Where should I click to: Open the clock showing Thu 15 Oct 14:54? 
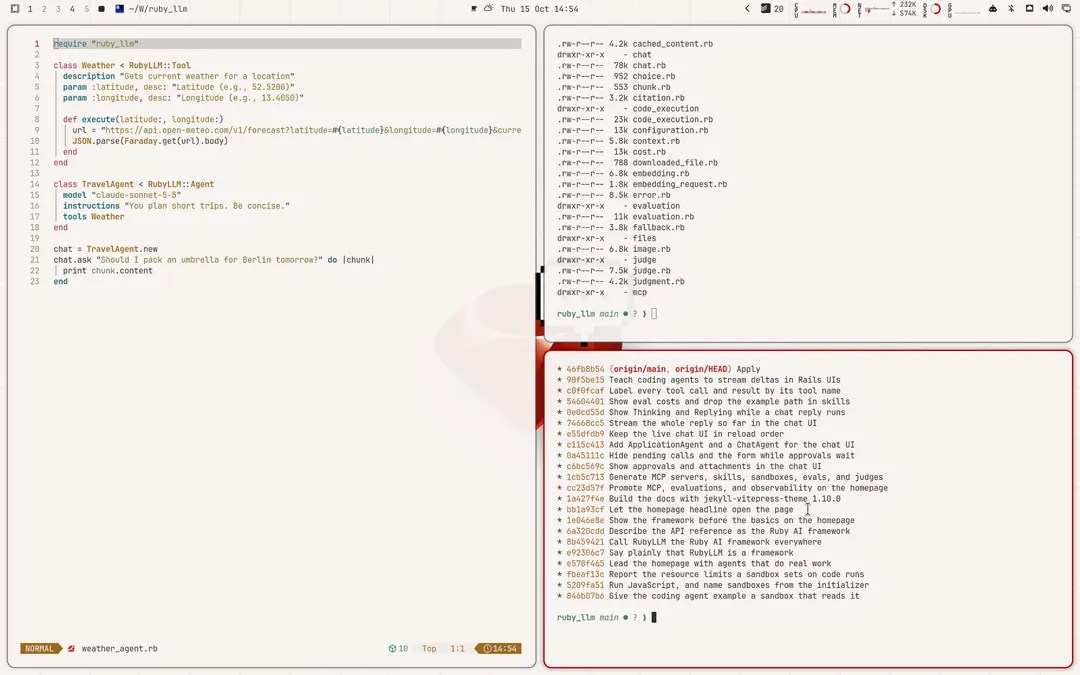point(539,9)
